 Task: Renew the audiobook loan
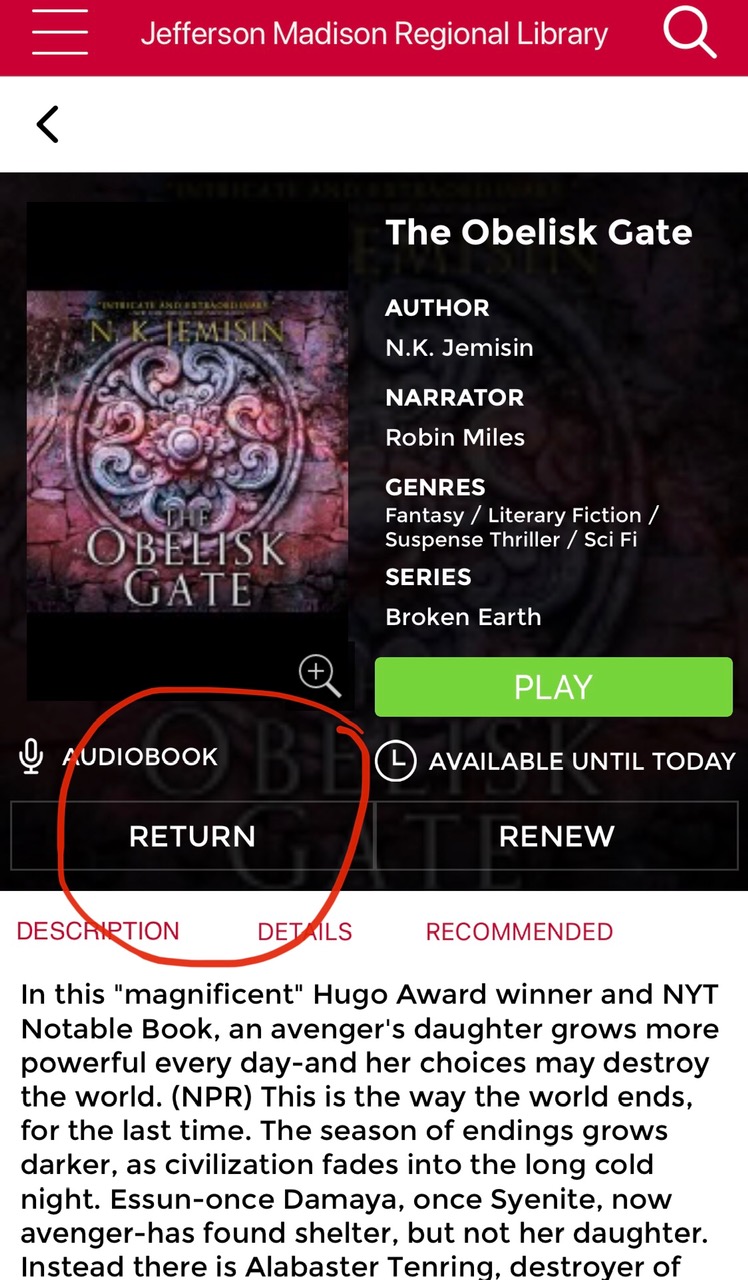(556, 836)
